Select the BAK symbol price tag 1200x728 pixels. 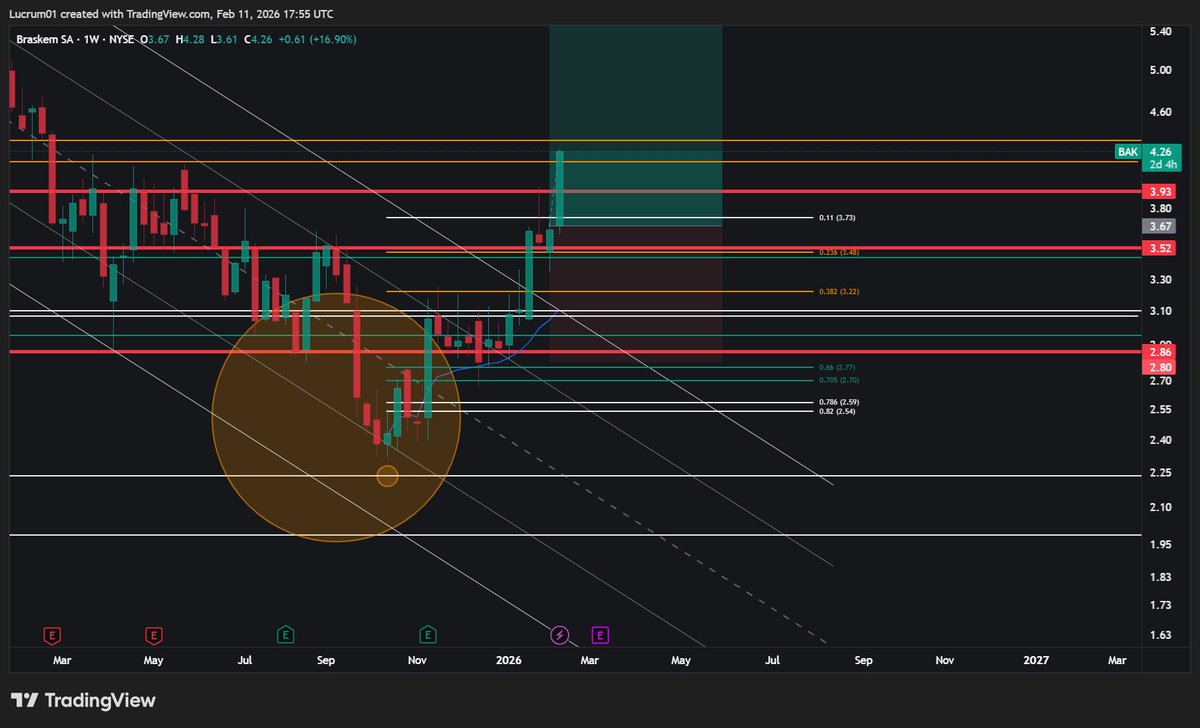click(1127, 152)
